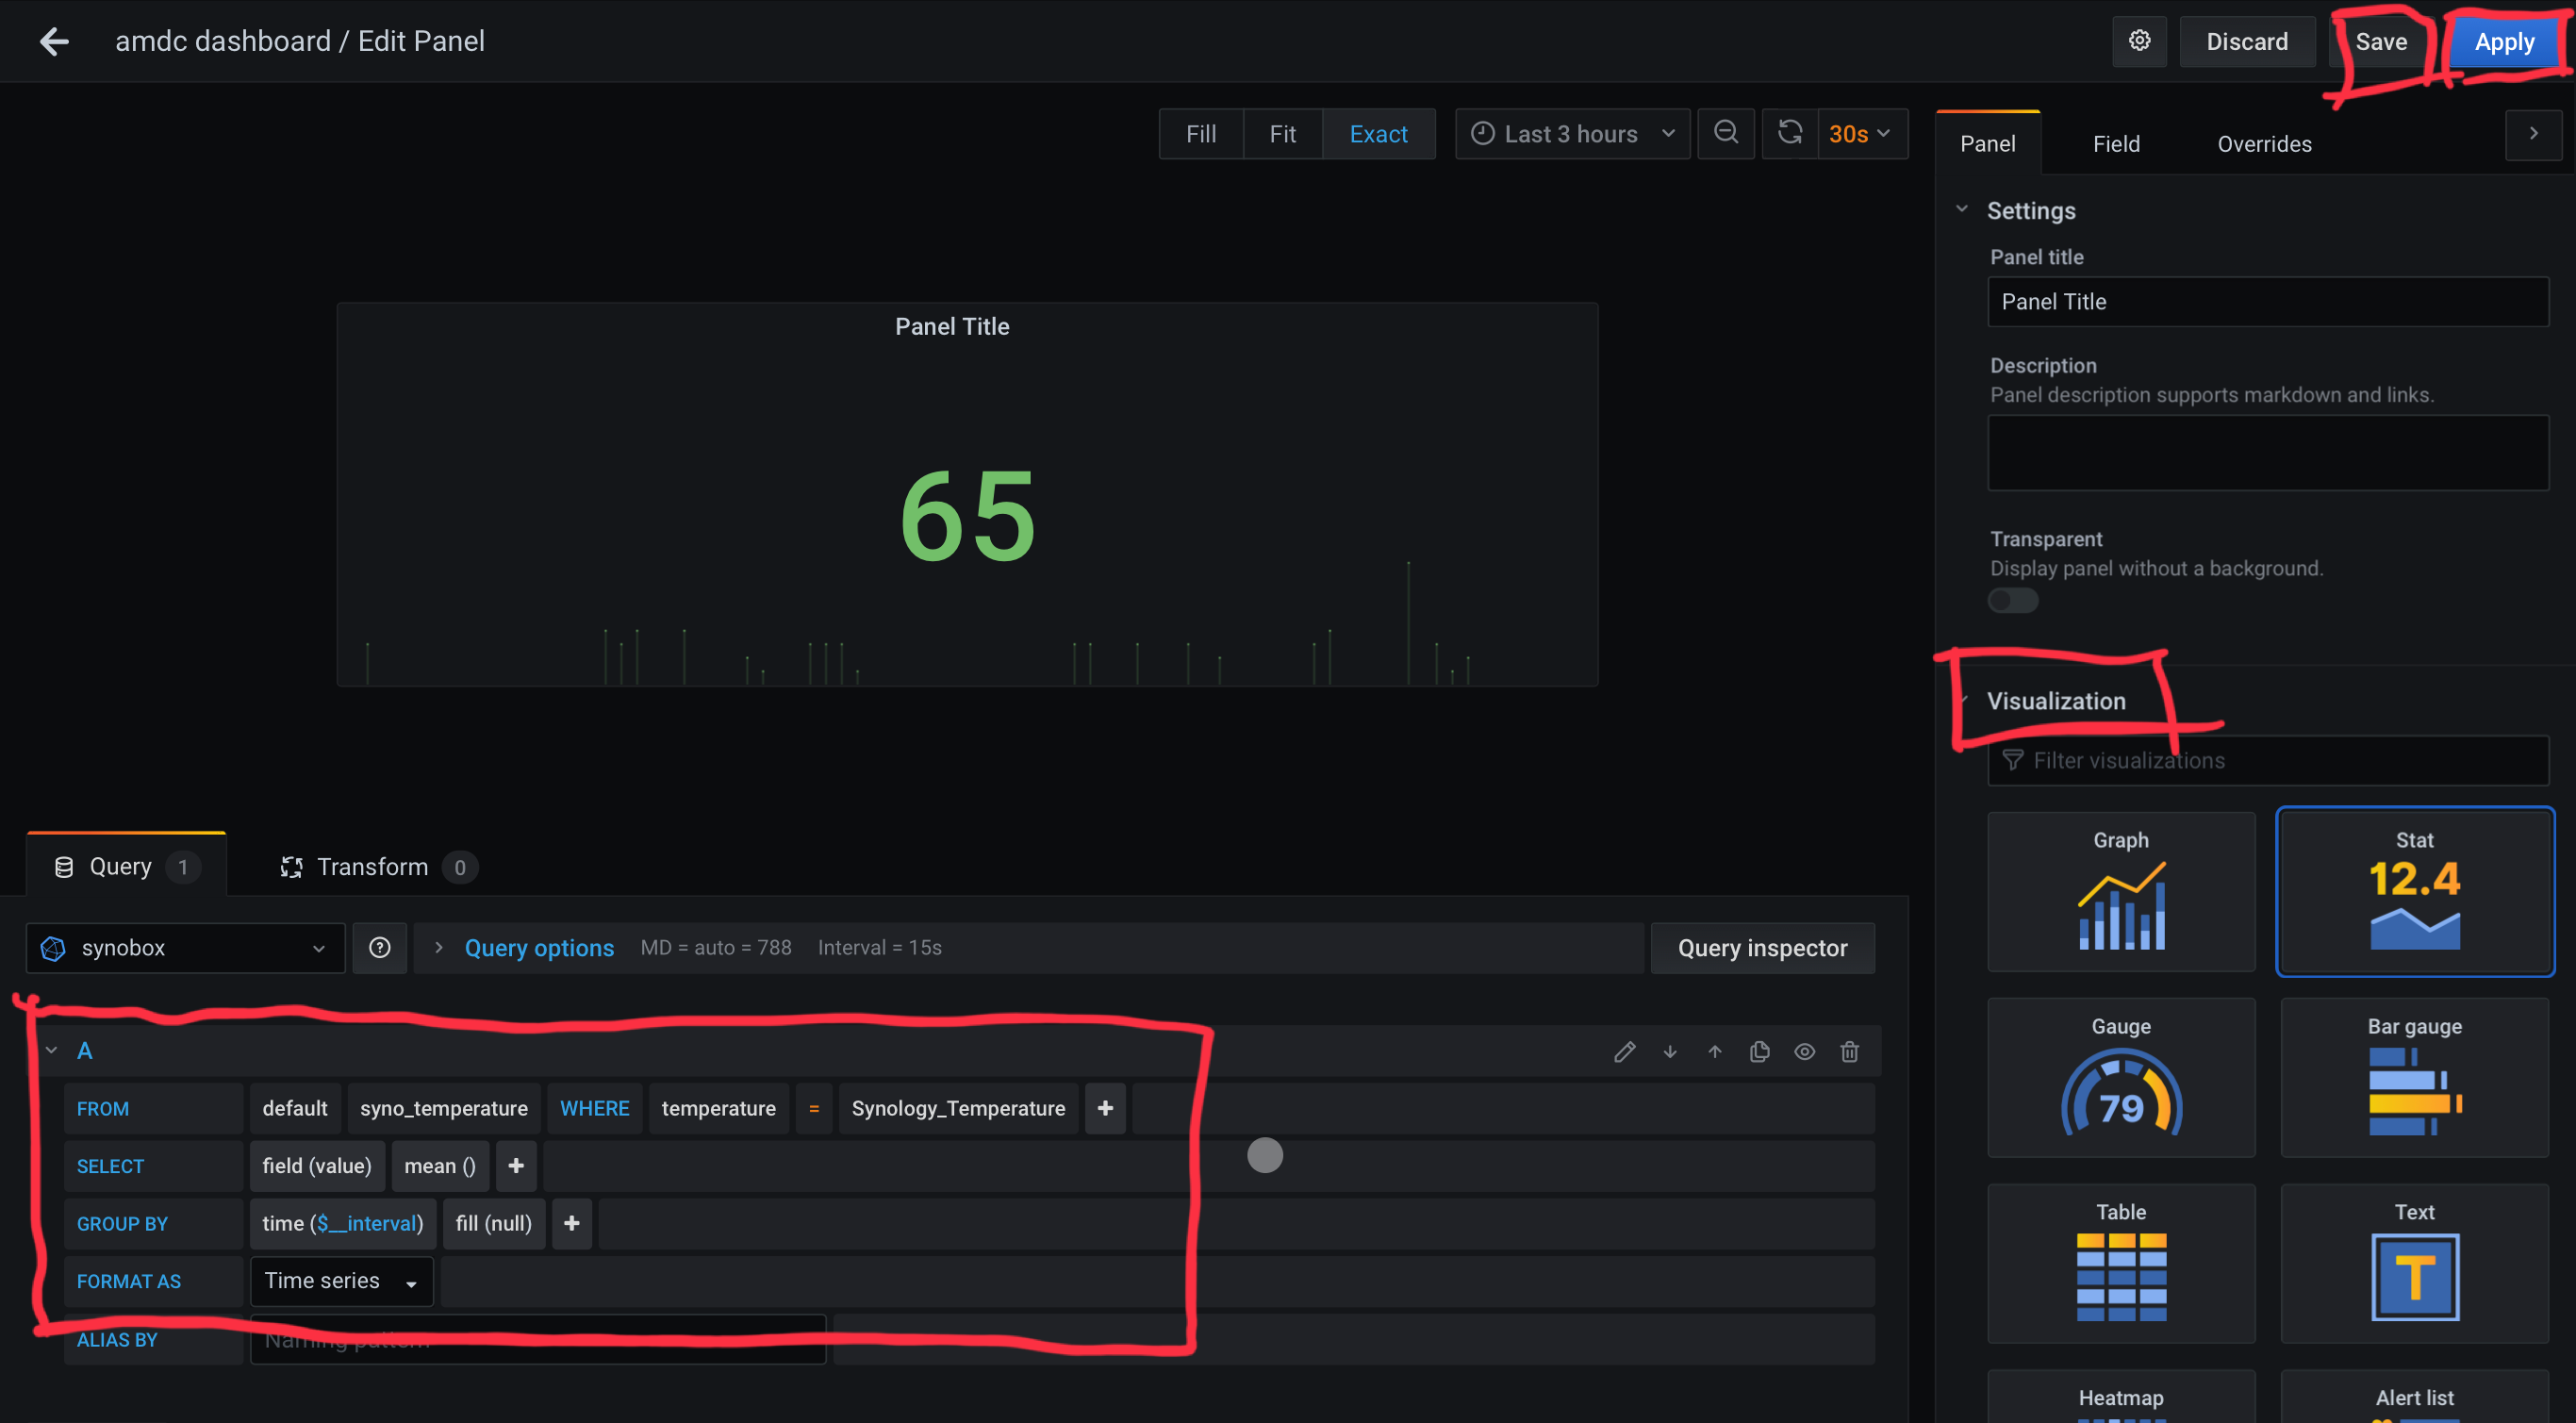Collapse the options side pane arrow

point(2533,133)
